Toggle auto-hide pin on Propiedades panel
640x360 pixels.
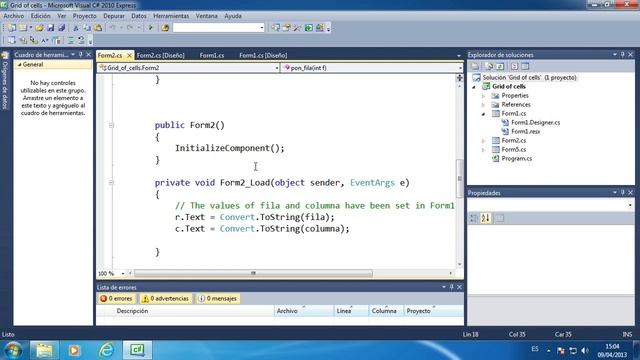[x=622, y=192]
